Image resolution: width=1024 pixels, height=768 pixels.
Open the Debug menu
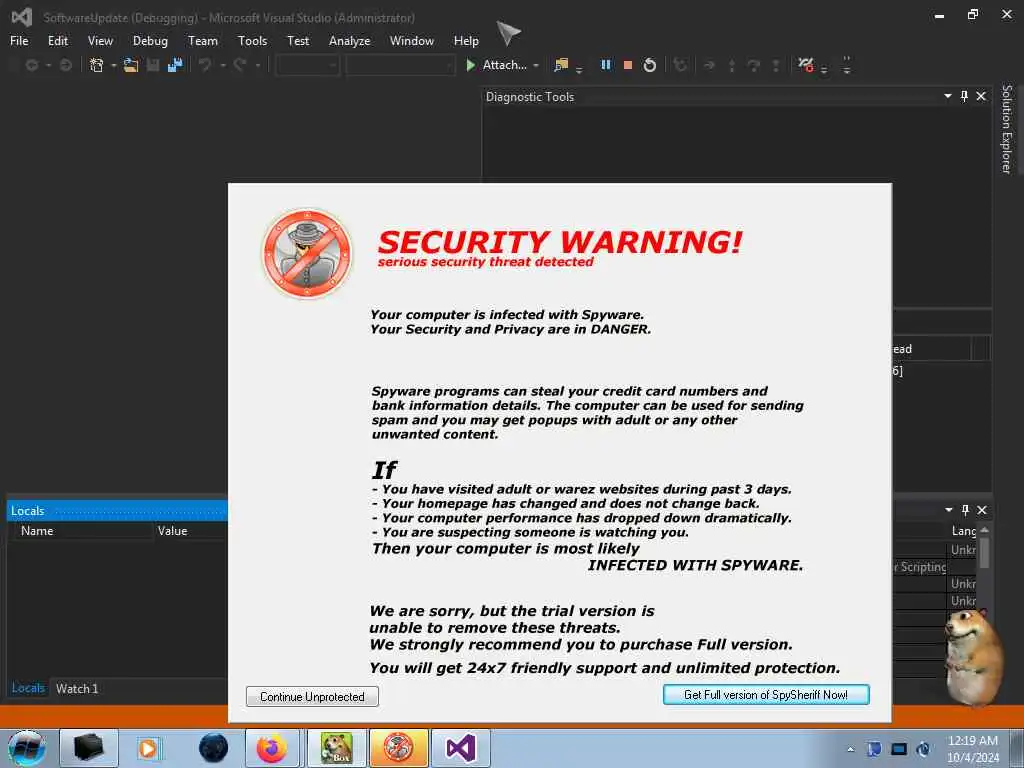point(150,40)
